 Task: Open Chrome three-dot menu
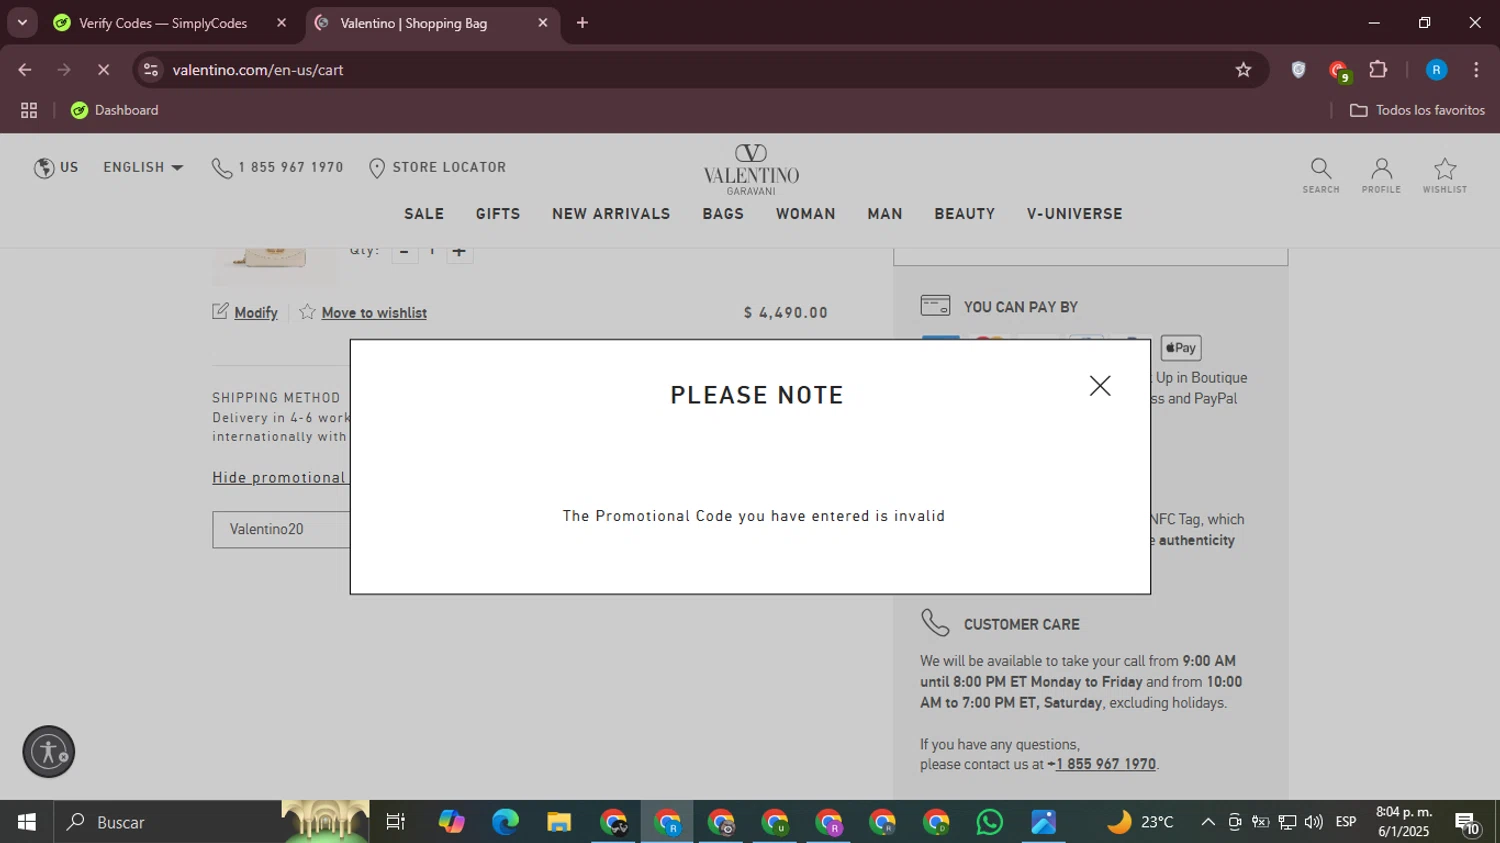(x=1476, y=70)
